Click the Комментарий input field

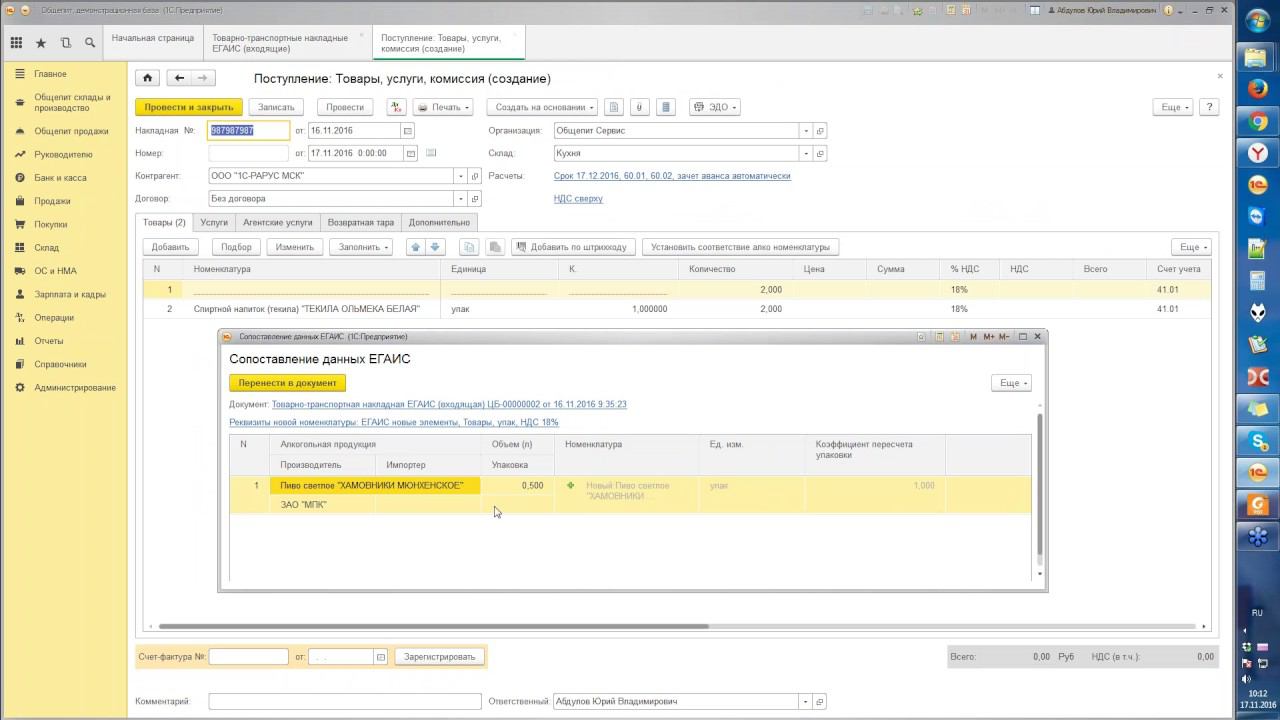pyautogui.click(x=344, y=702)
